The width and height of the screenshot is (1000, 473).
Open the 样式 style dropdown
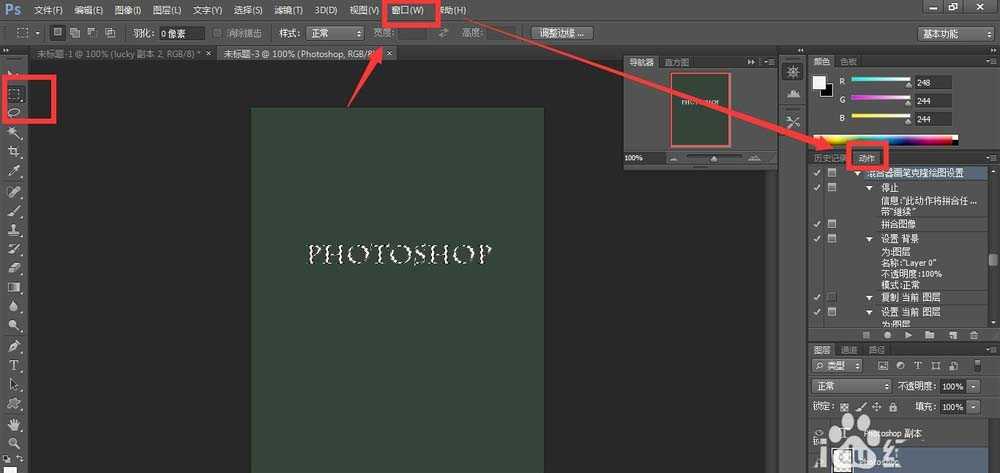335,33
